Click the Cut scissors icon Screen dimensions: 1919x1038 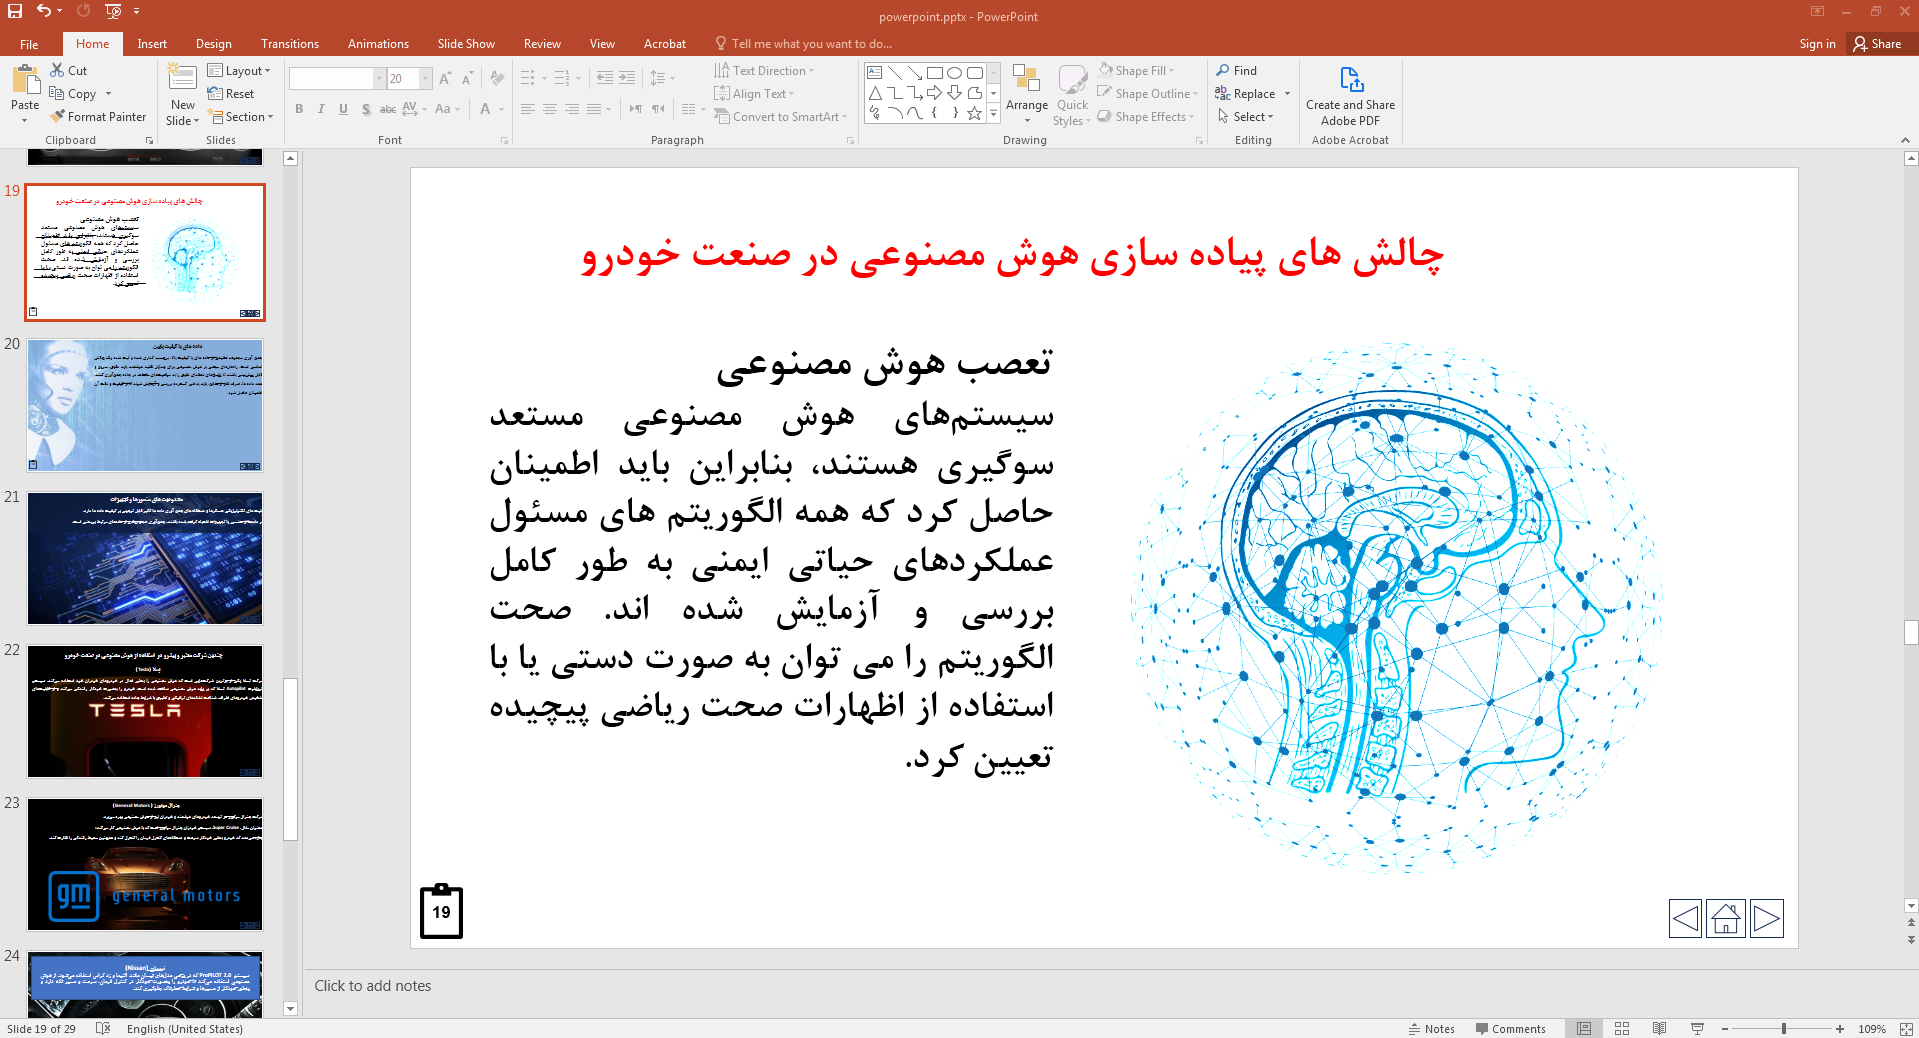point(57,71)
